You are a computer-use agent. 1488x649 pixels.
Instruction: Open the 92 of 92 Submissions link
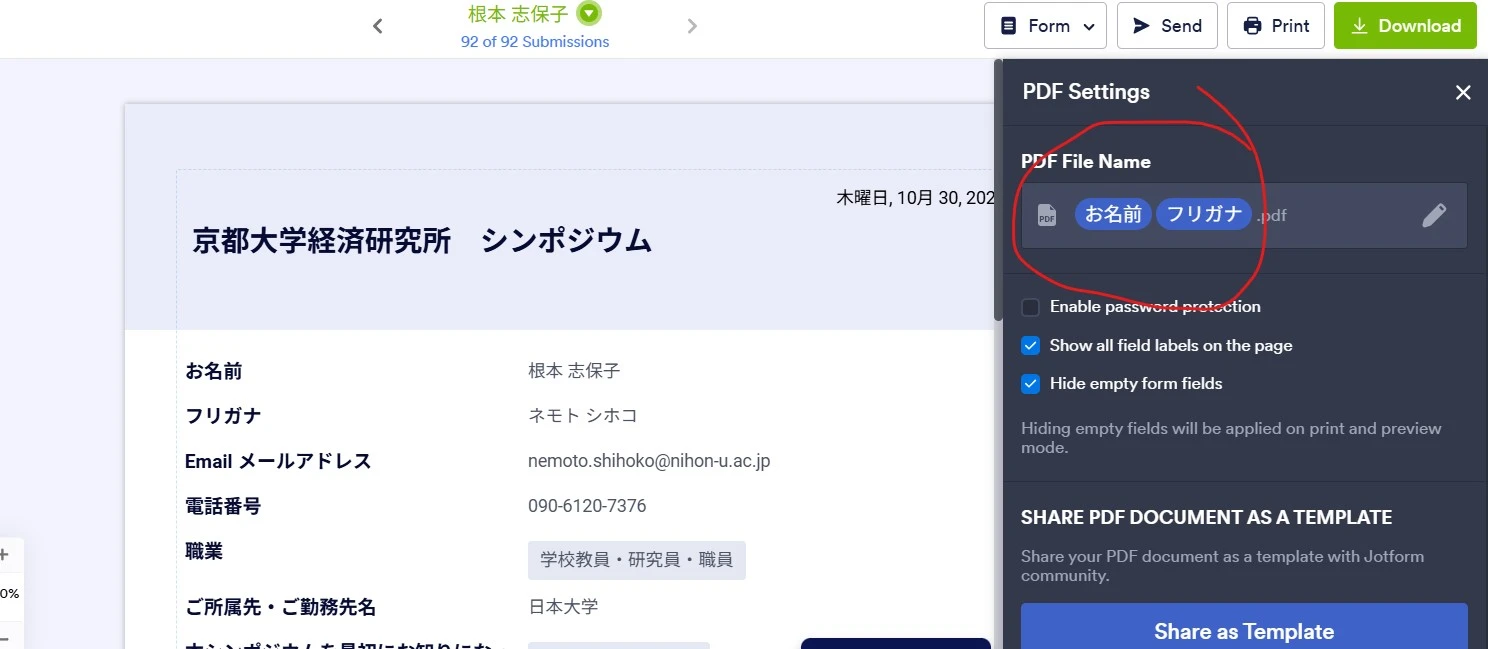(535, 42)
